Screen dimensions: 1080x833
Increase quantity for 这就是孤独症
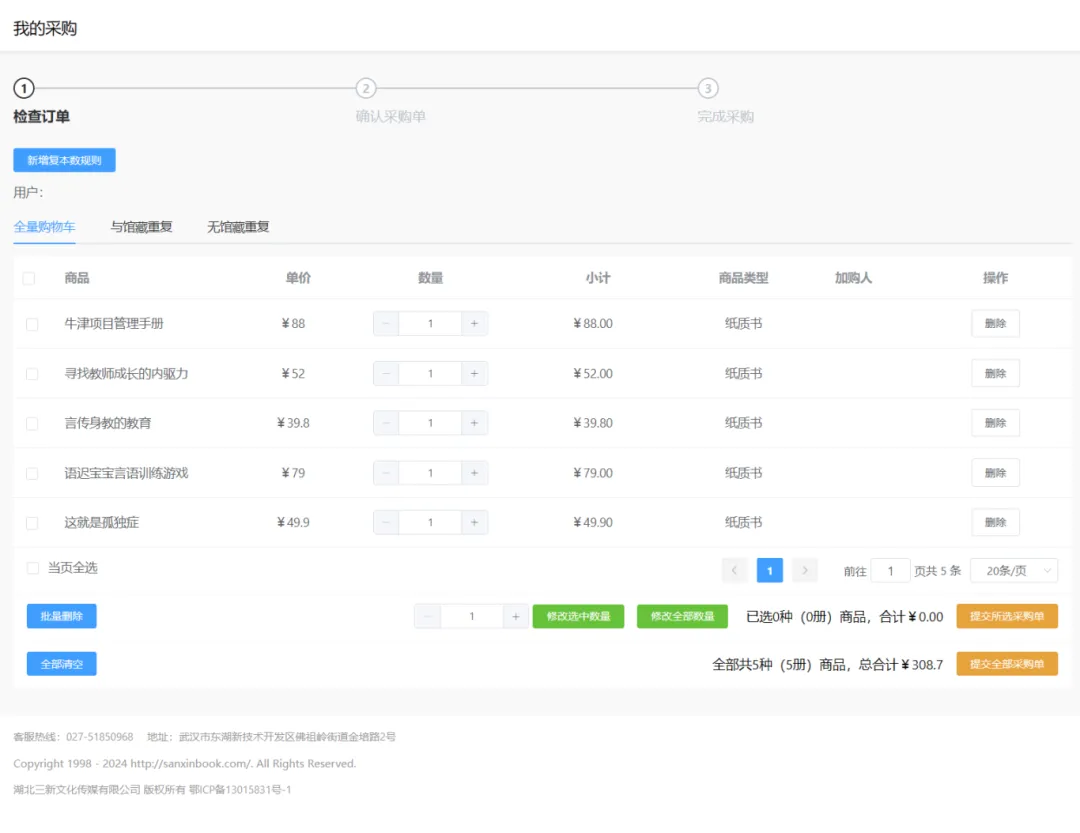click(x=474, y=522)
